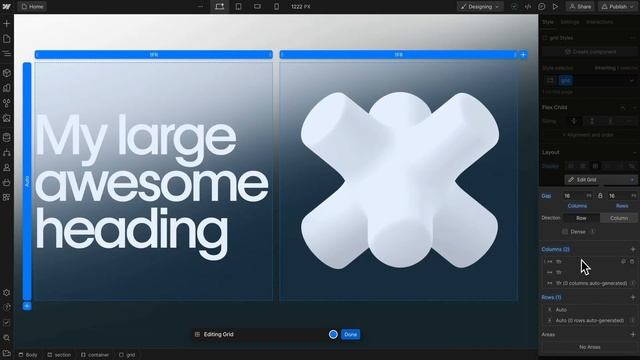The height and width of the screenshot is (360, 640).
Task: Open the Search magnifier icon
Action: [x=7, y=338]
